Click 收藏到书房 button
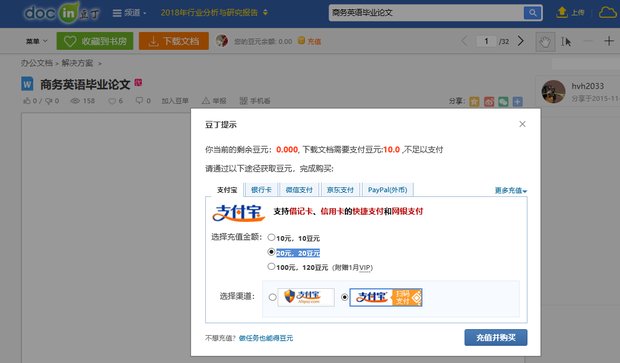This screenshot has height=363, width=620. (x=95, y=41)
